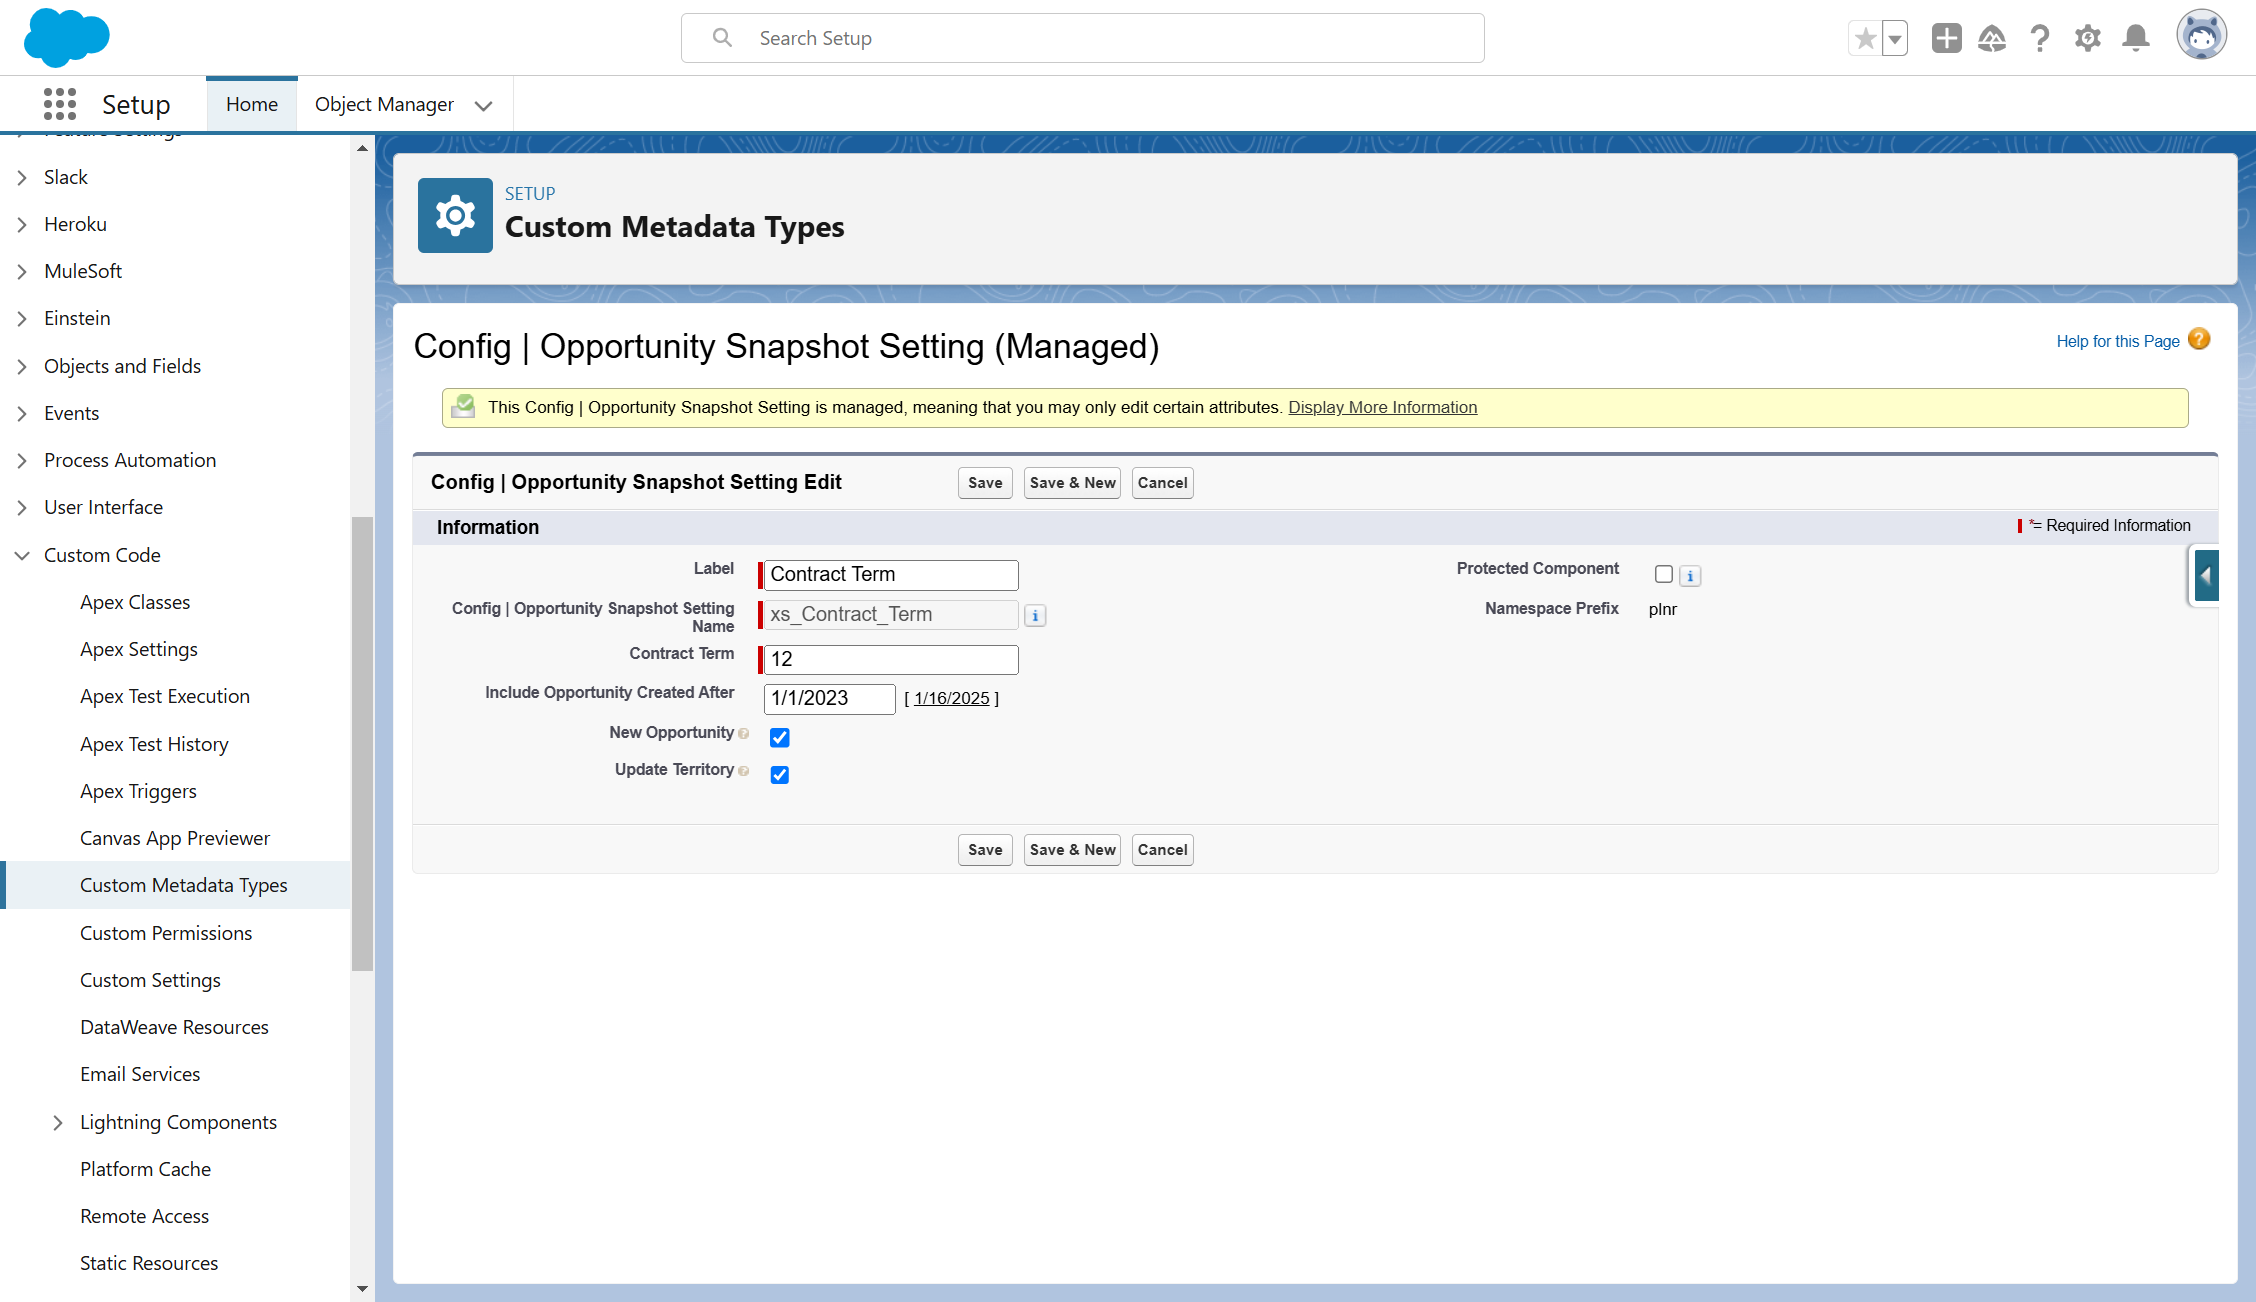This screenshot has height=1302, width=2256.
Task: Switch to the Home tab
Action: (252, 104)
